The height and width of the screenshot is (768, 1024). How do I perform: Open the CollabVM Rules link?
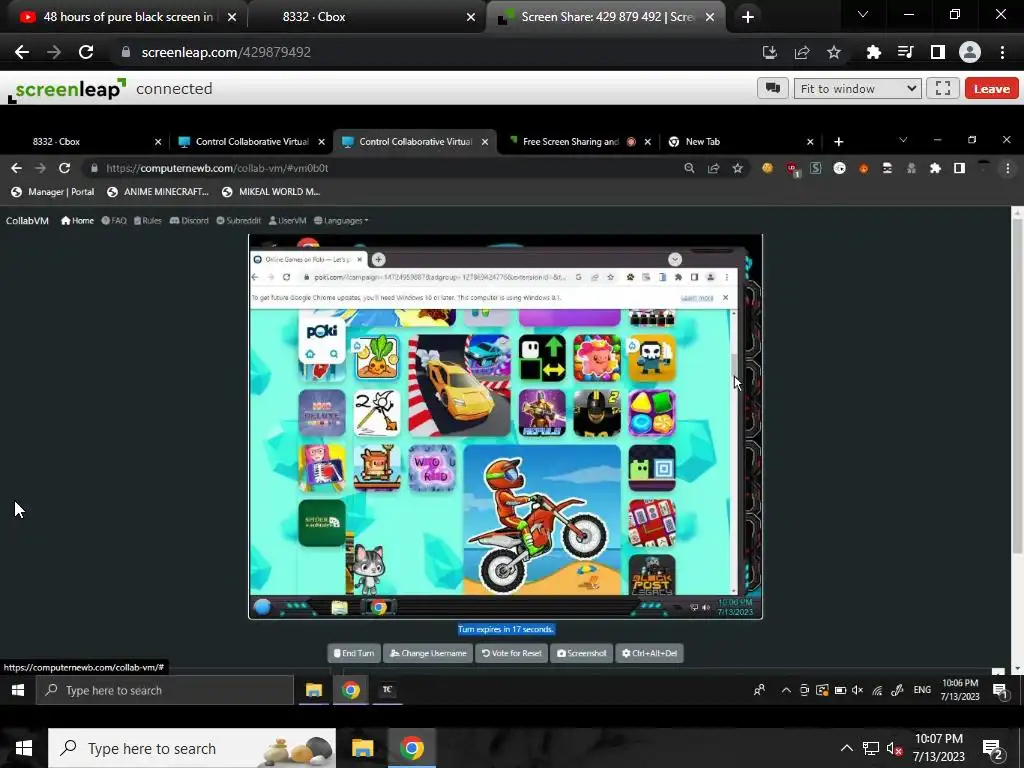pos(148,221)
